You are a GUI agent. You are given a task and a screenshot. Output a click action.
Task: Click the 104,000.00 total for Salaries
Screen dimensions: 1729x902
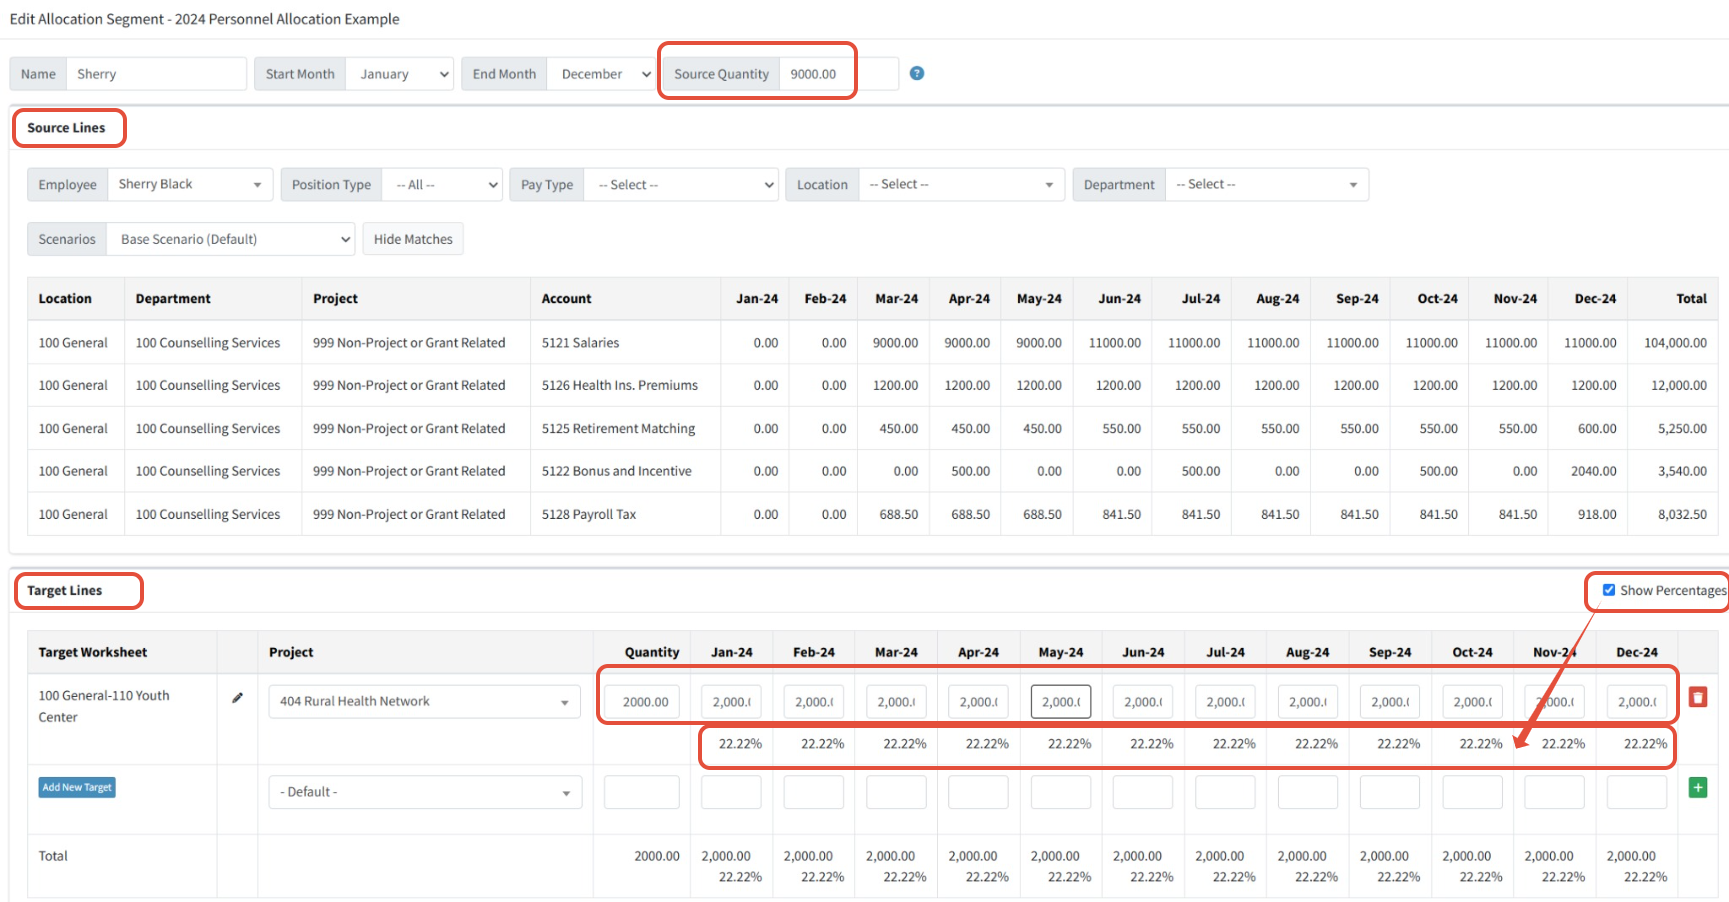[1675, 343]
